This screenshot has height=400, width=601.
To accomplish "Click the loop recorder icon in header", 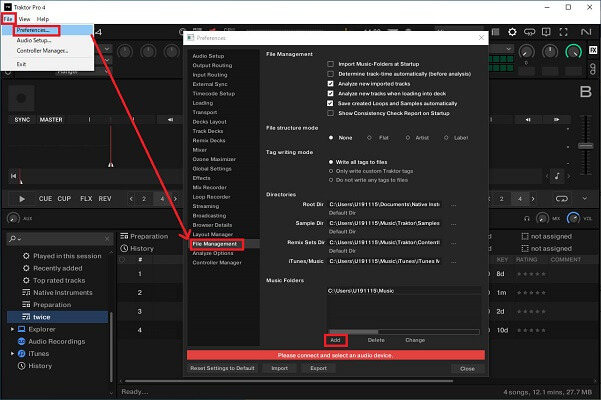I will 529,32.
